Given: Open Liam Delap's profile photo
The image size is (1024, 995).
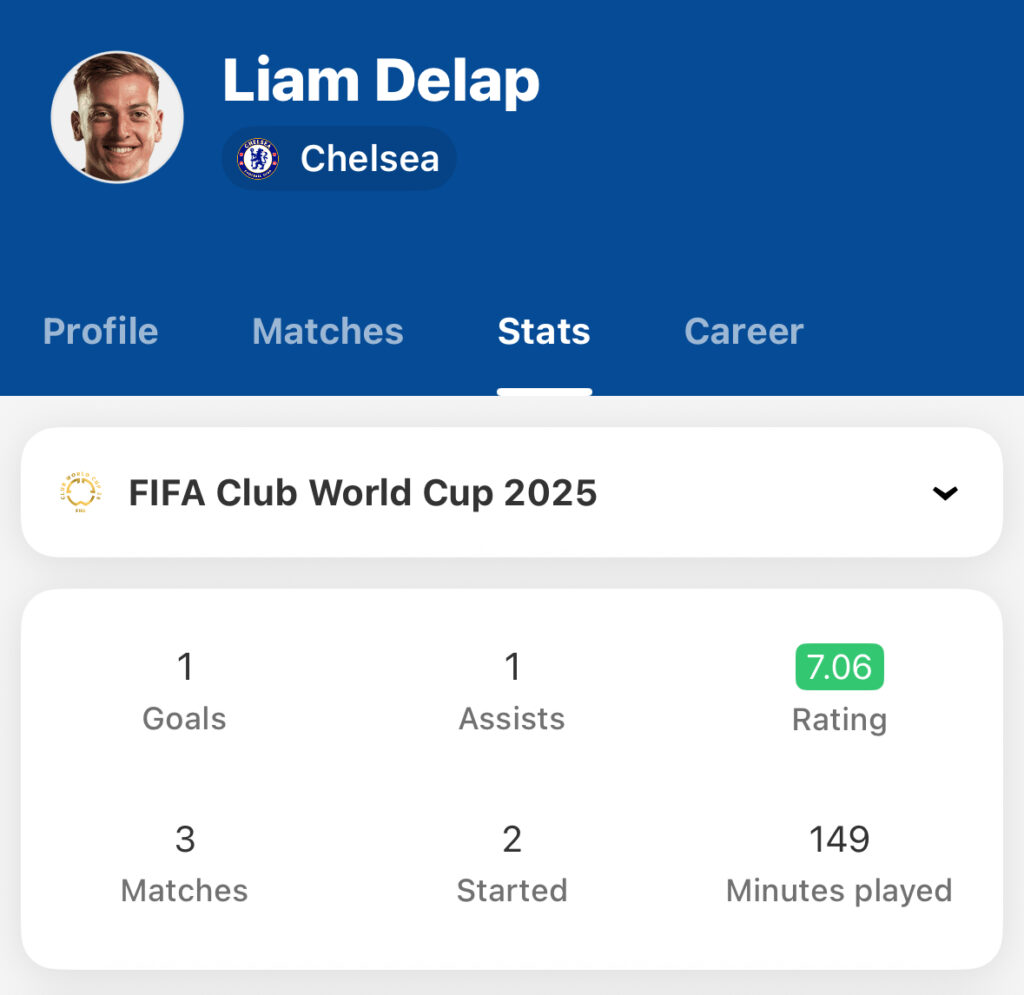Looking at the screenshot, I should 118,117.
